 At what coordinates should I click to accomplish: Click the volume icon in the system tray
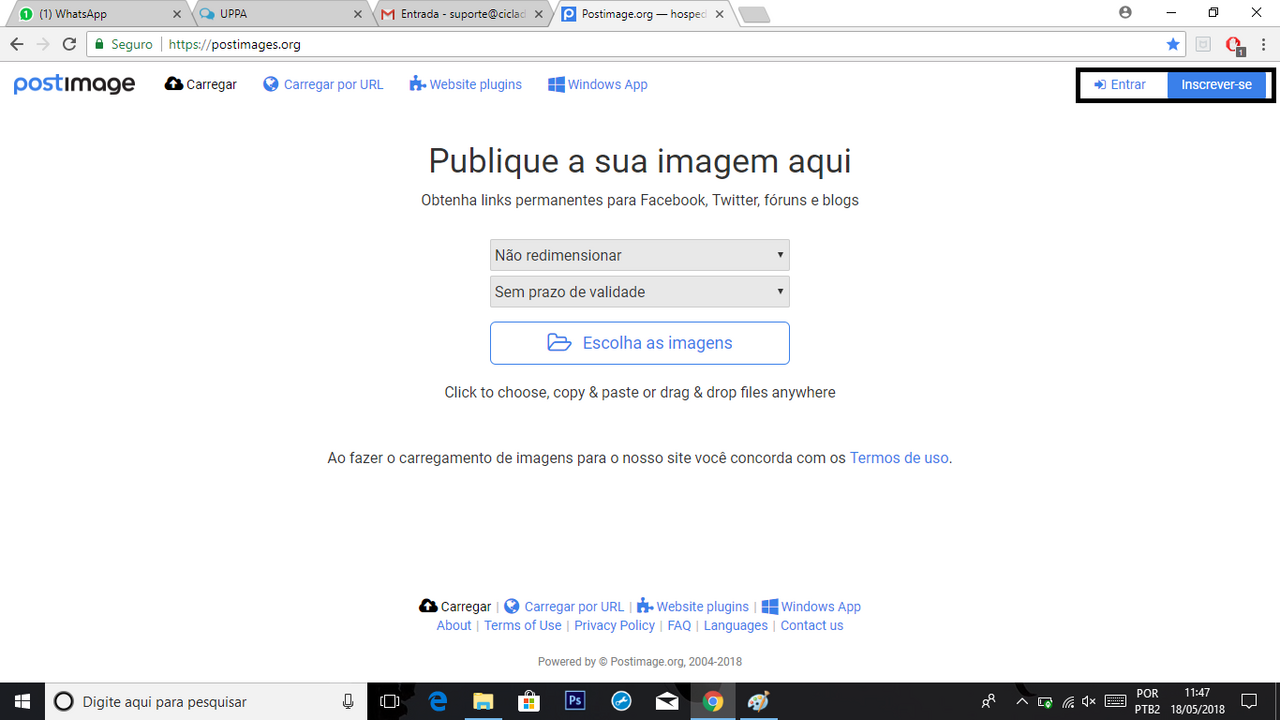coord(1089,702)
